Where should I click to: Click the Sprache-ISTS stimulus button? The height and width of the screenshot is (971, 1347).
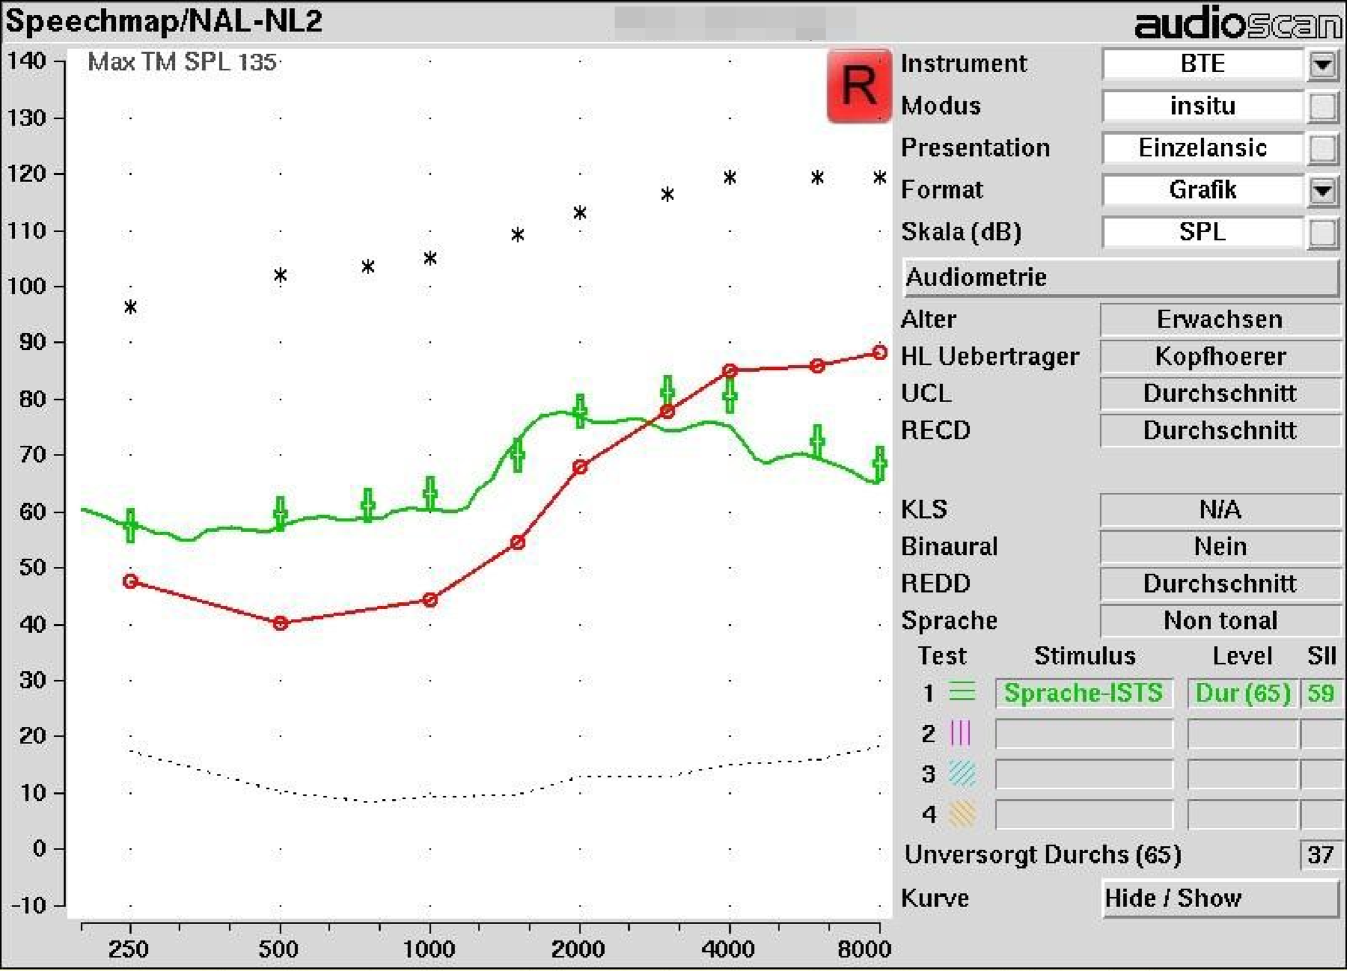[1083, 693]
